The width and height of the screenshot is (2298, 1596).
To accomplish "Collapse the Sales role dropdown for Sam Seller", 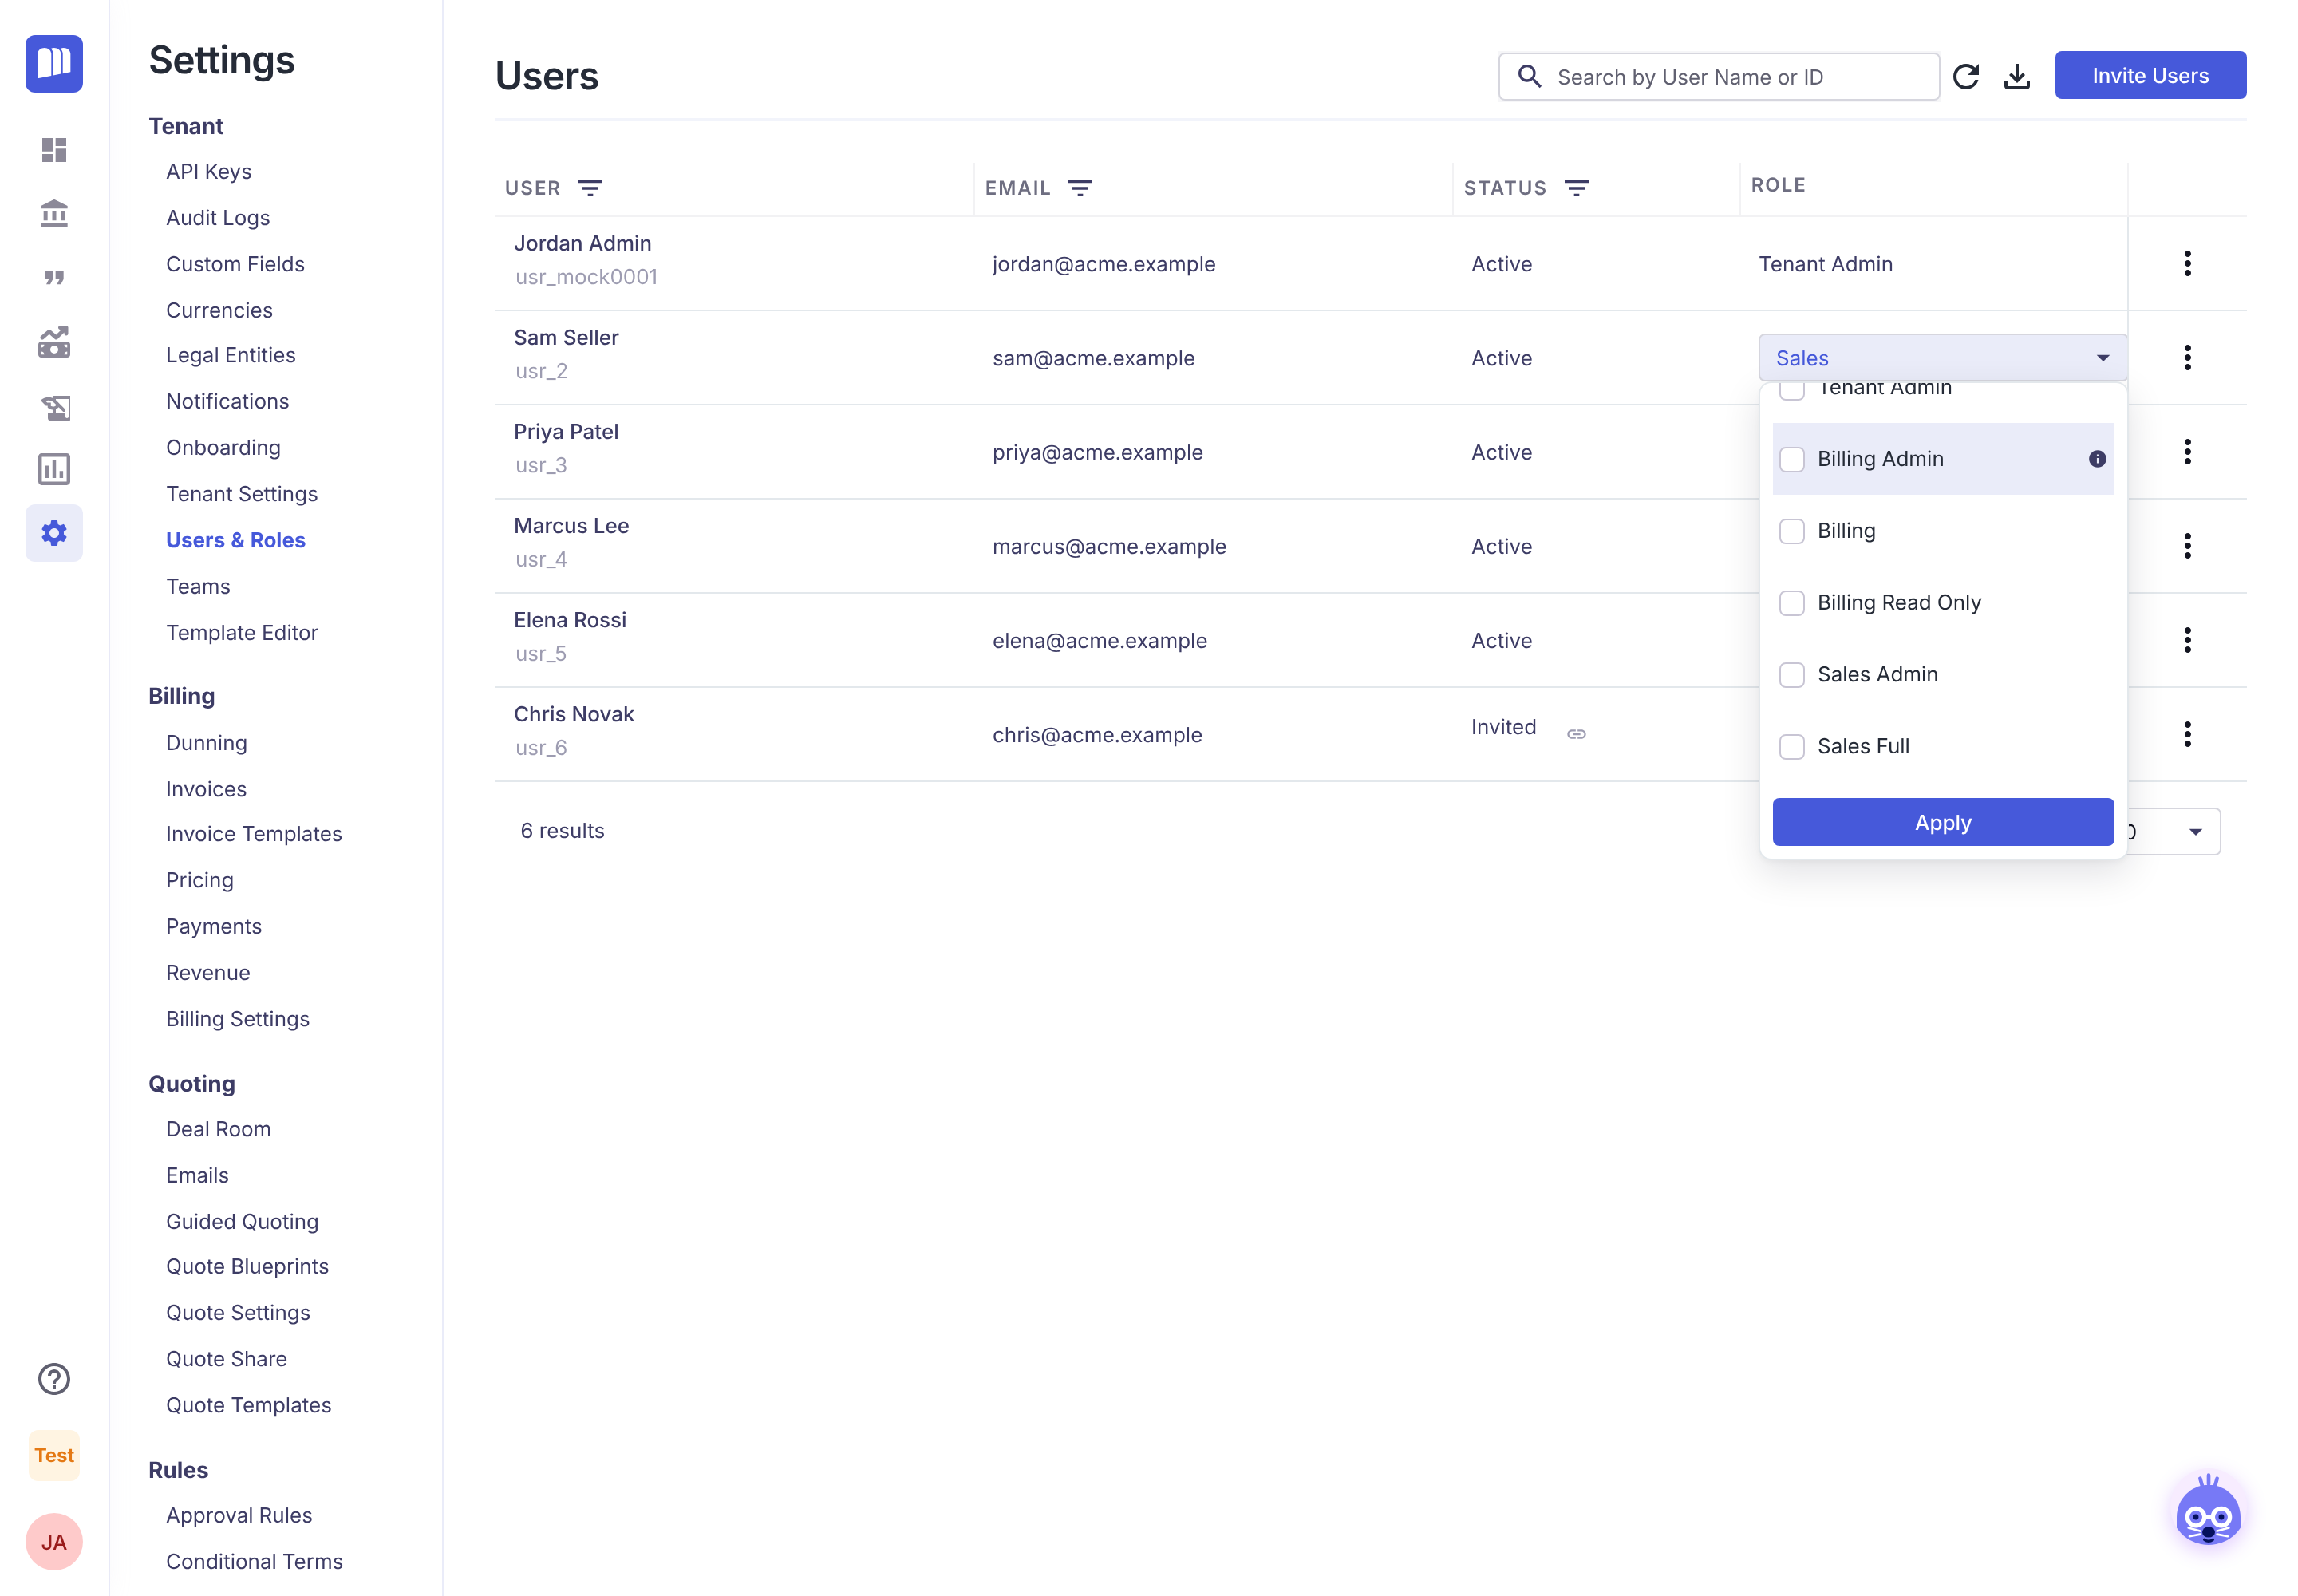I will pos(1942,358).
